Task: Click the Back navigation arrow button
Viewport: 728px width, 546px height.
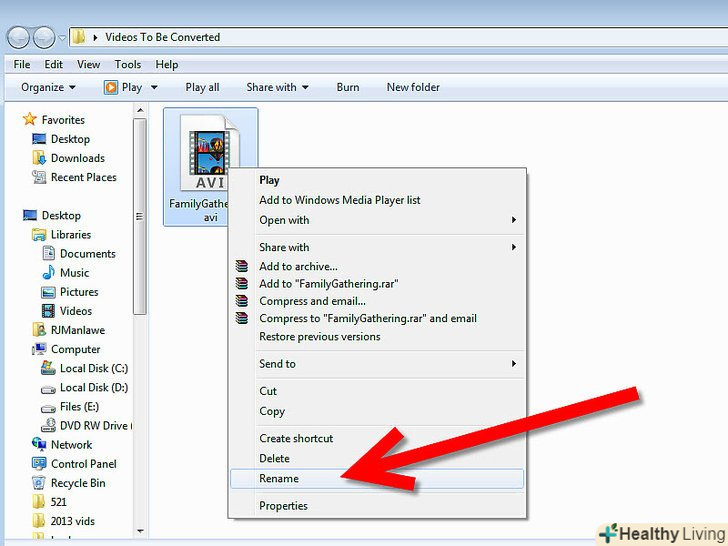Action: 19,38
